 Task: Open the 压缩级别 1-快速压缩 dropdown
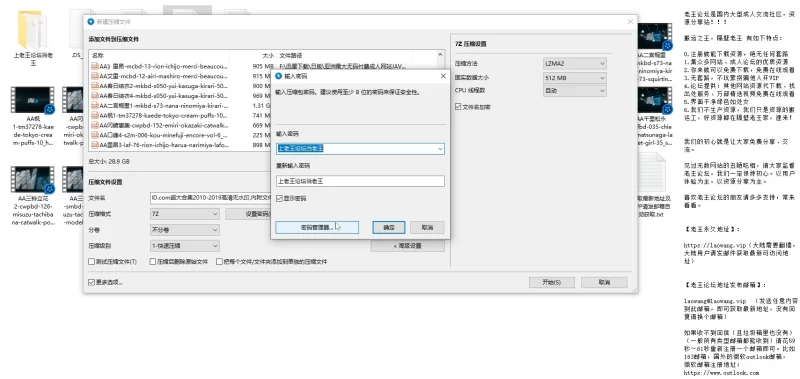click(x=185, y=246)
